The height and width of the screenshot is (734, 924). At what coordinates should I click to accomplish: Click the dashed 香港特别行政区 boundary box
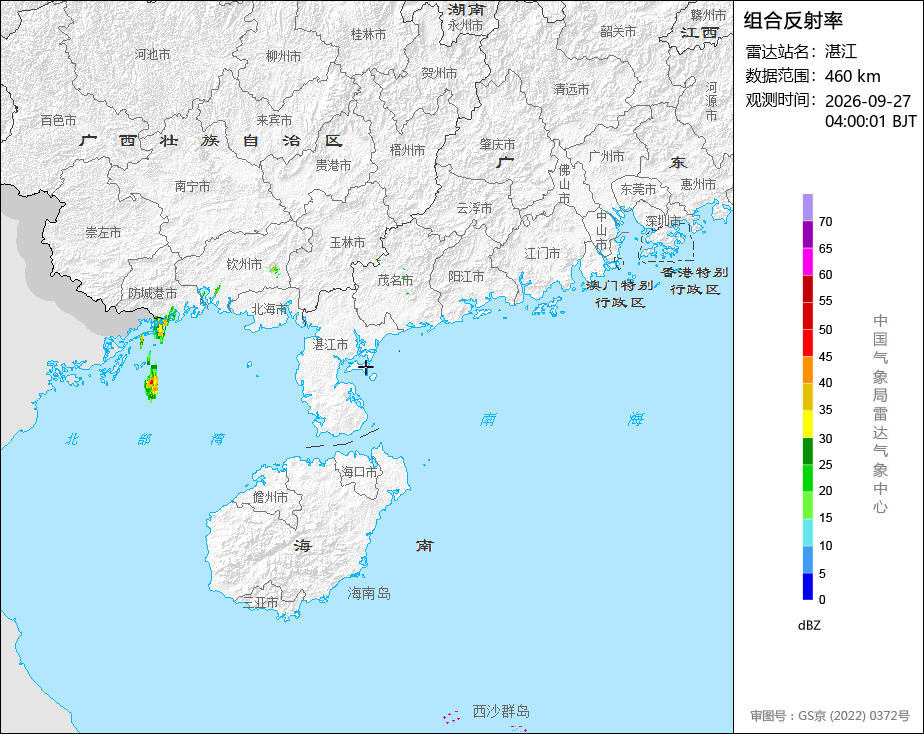(667, 243)
